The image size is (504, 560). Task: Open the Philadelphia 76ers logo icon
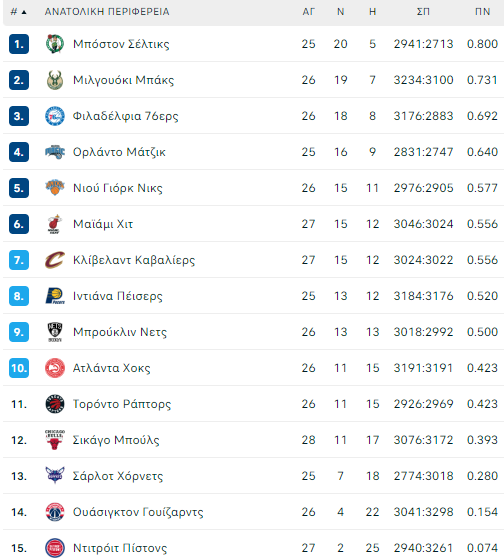pos(55,116)
